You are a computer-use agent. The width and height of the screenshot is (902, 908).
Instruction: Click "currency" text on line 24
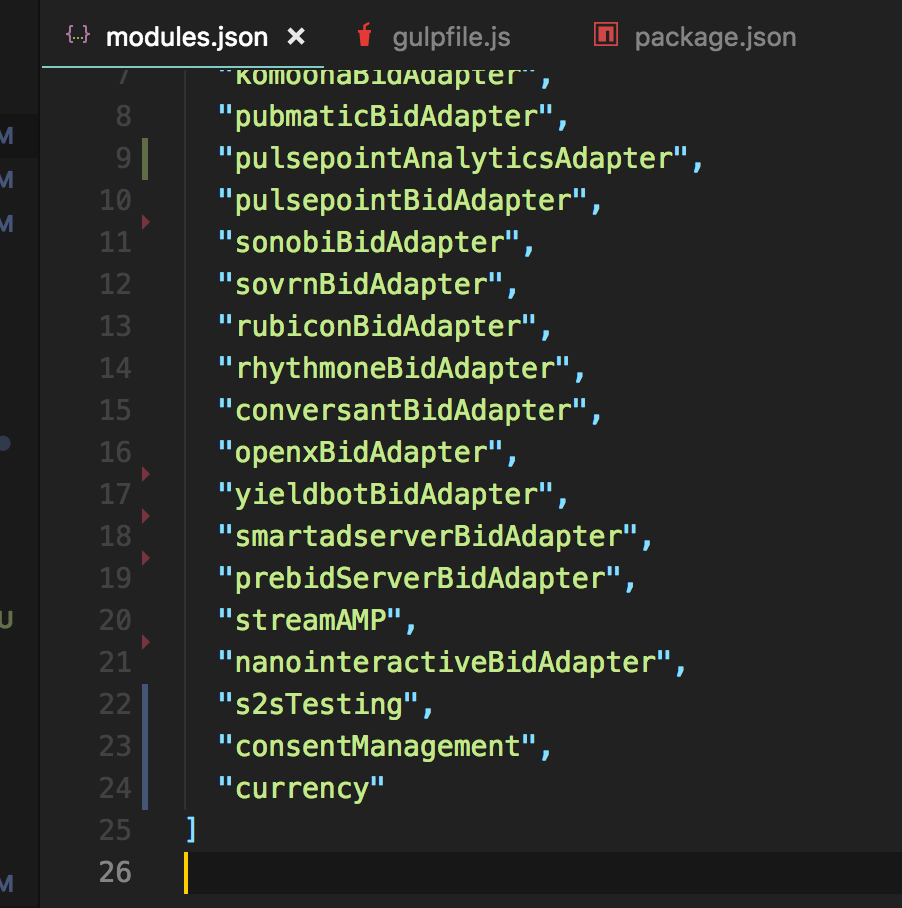[x=301, y=789]
